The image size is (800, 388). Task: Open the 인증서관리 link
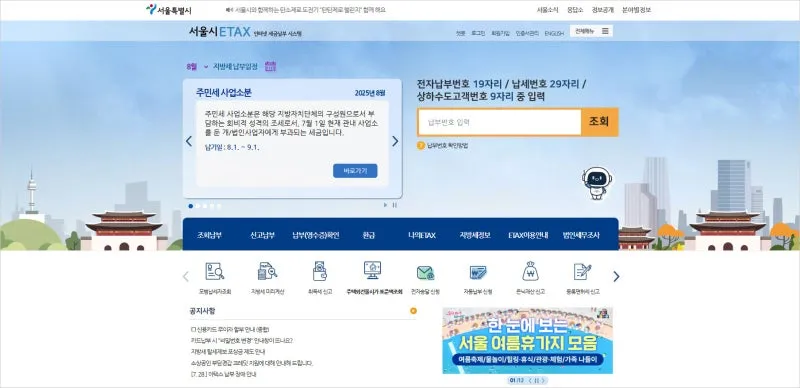[527, 33]
